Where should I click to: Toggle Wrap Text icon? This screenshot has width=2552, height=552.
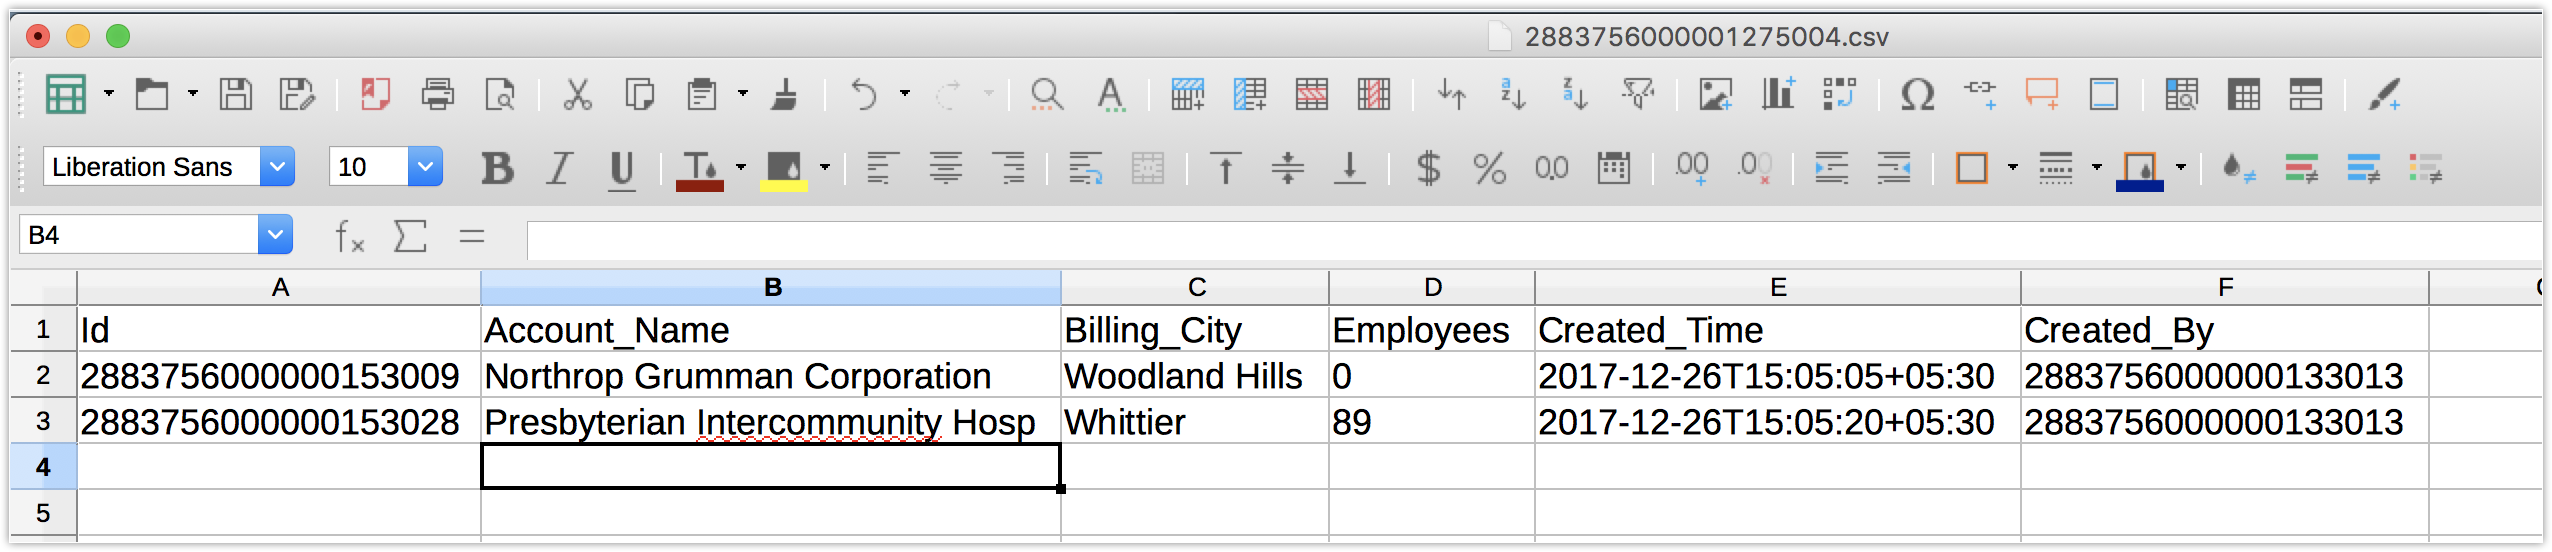click(1085, 168)
